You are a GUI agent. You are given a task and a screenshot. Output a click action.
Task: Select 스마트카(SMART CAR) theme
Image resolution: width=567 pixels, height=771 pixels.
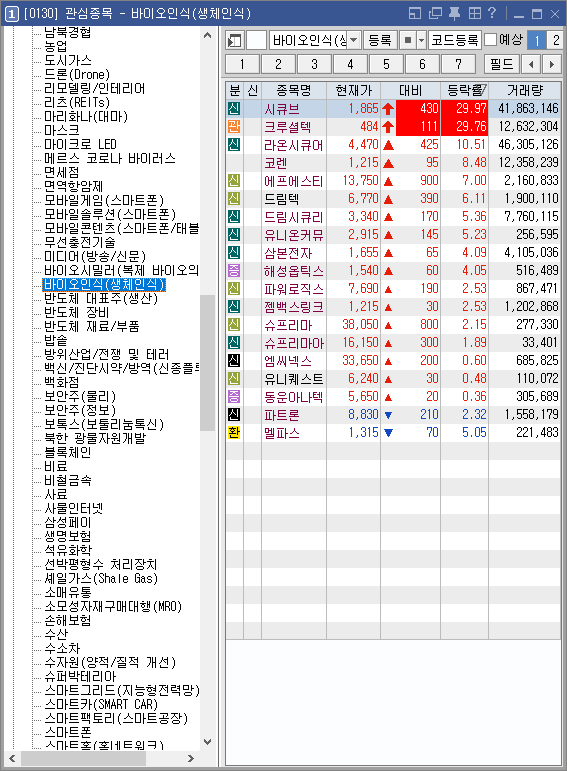coord(101,704)
